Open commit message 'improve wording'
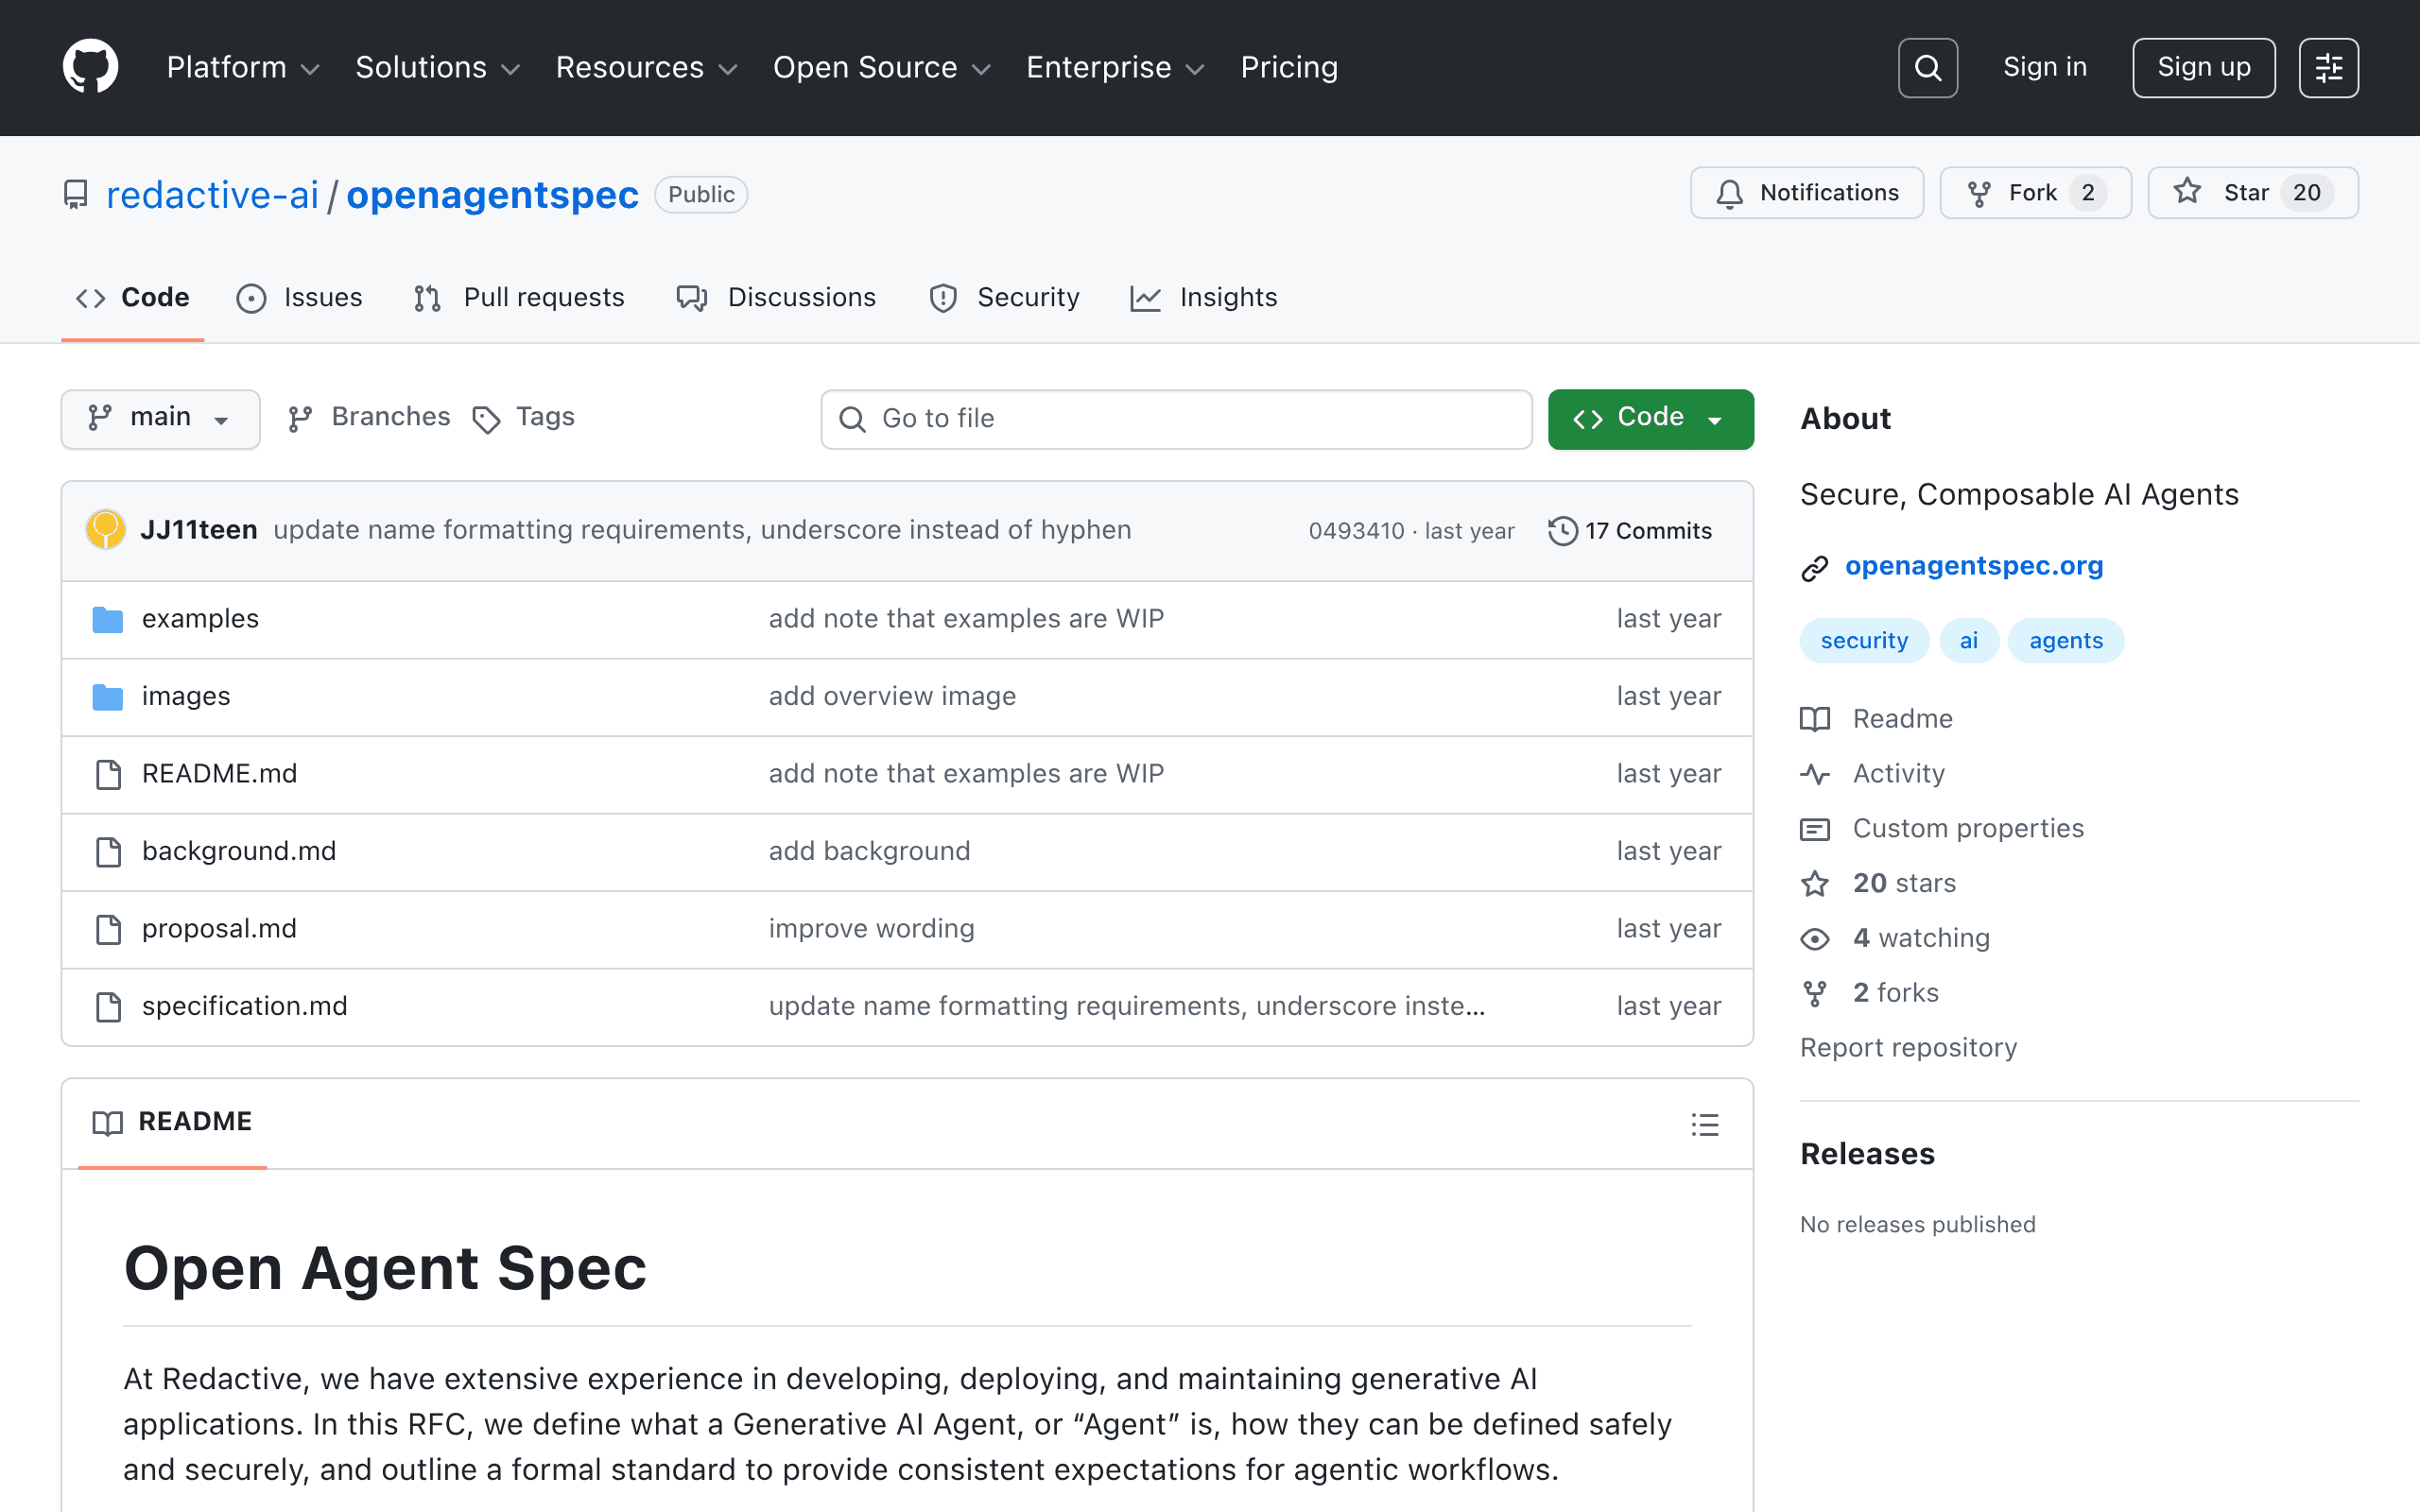Viewport: 2420px width, 1512px height. [x=871, y=929]
